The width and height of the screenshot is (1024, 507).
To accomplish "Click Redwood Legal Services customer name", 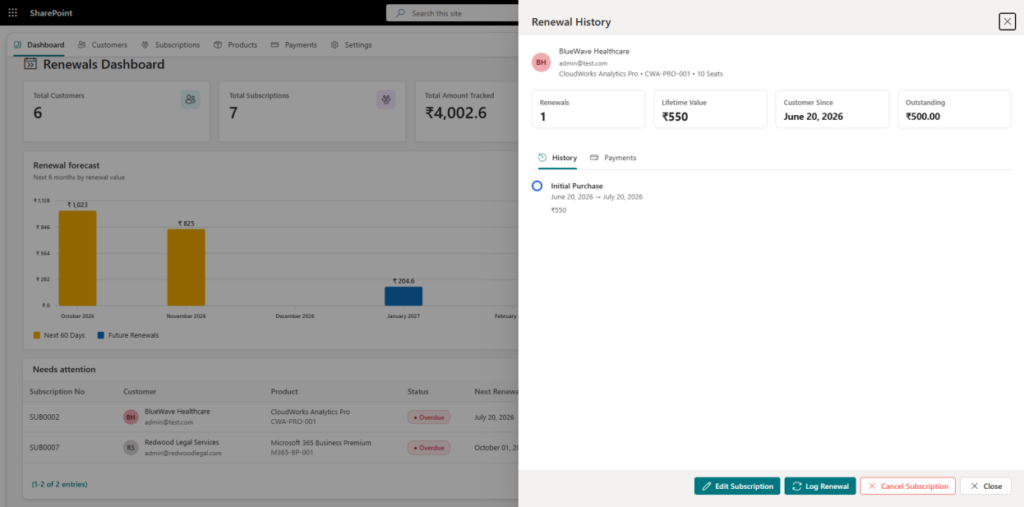I will pos(182,442).
